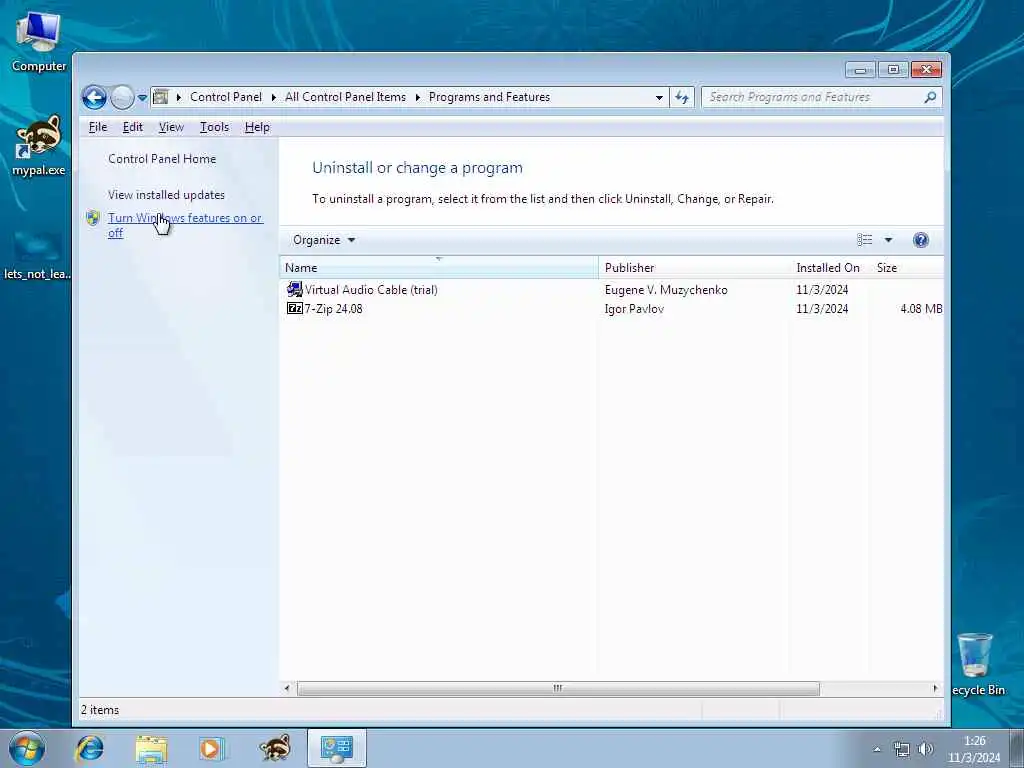Expand the chevron after All Control Panel Items
Viewport: 1024px width, 768px height.
point(417,97)
